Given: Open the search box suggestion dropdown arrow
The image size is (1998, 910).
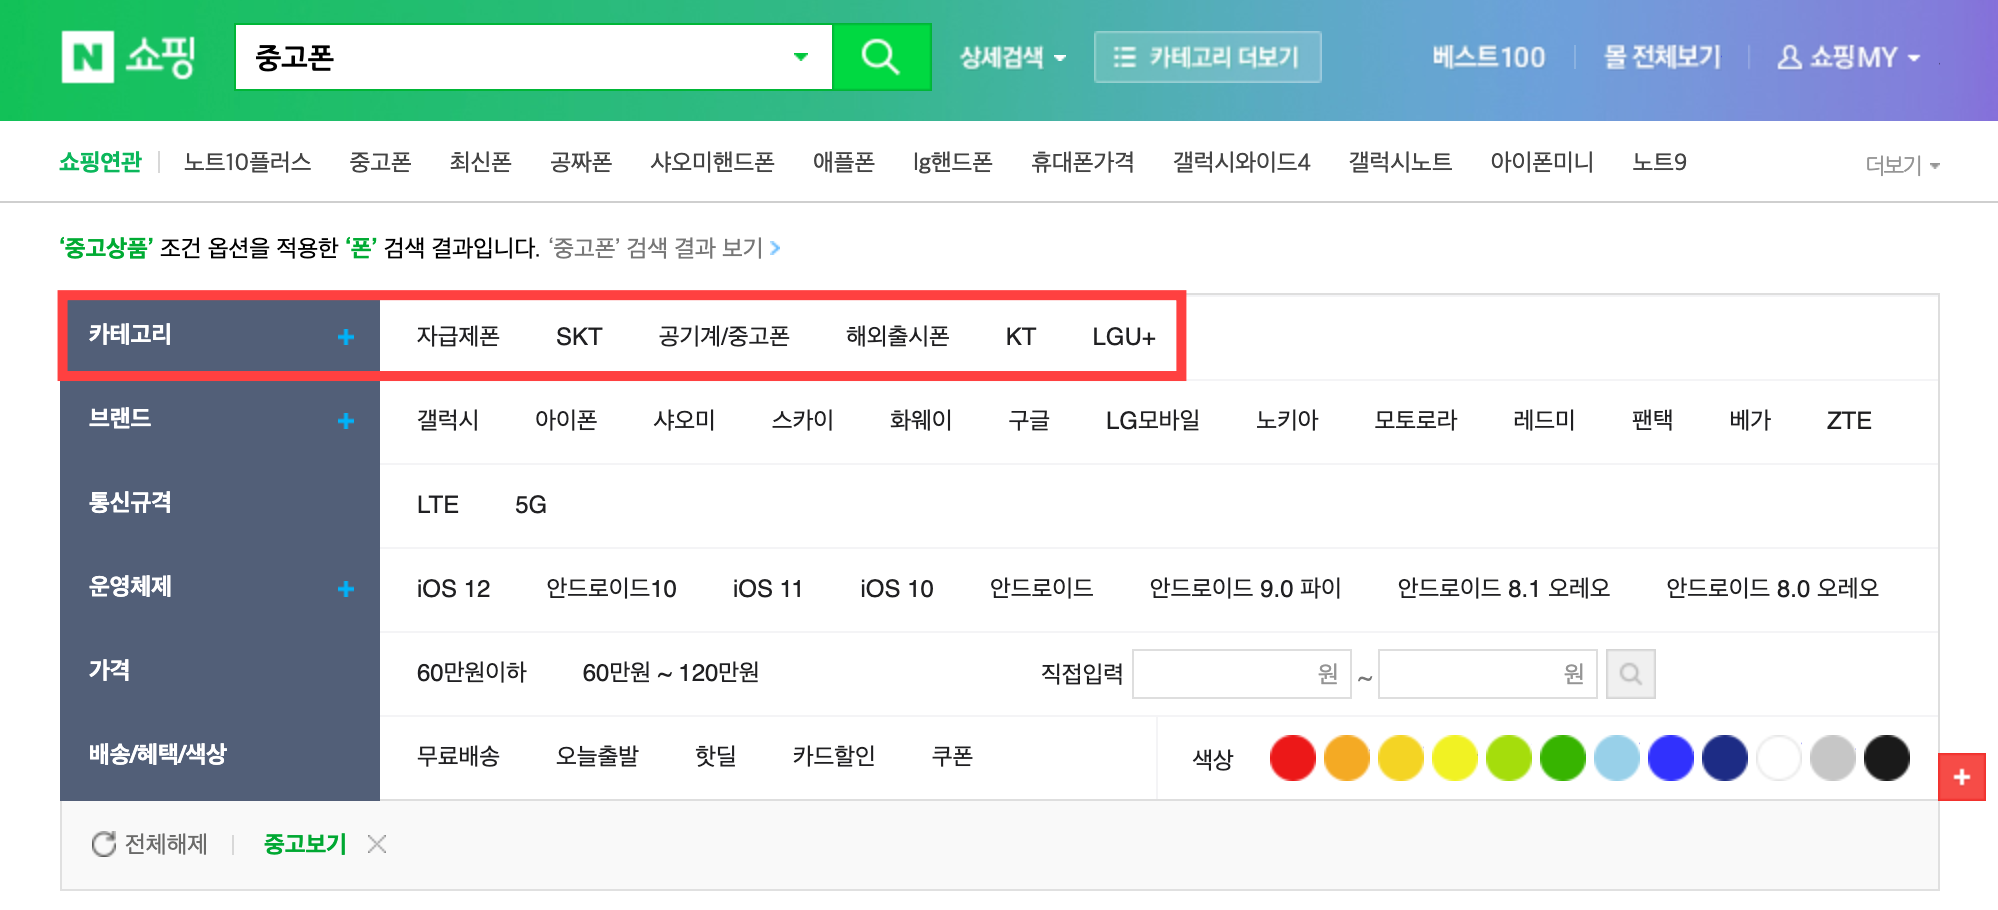Looking at the screenshot, I should pyautogui.click(x=800, y=57).
